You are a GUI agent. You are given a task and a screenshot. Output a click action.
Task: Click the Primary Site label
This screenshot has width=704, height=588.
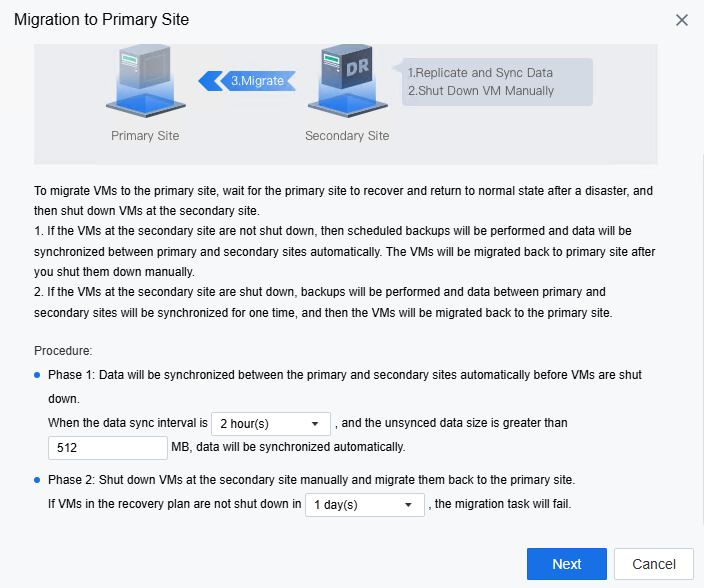pyautogui.click(x=145, y=136)
